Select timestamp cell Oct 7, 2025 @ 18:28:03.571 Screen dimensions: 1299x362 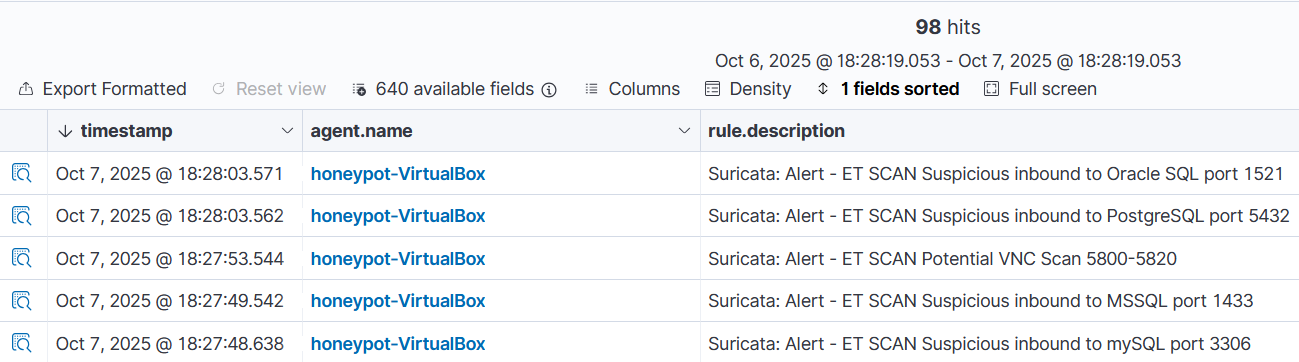(170, 174)
